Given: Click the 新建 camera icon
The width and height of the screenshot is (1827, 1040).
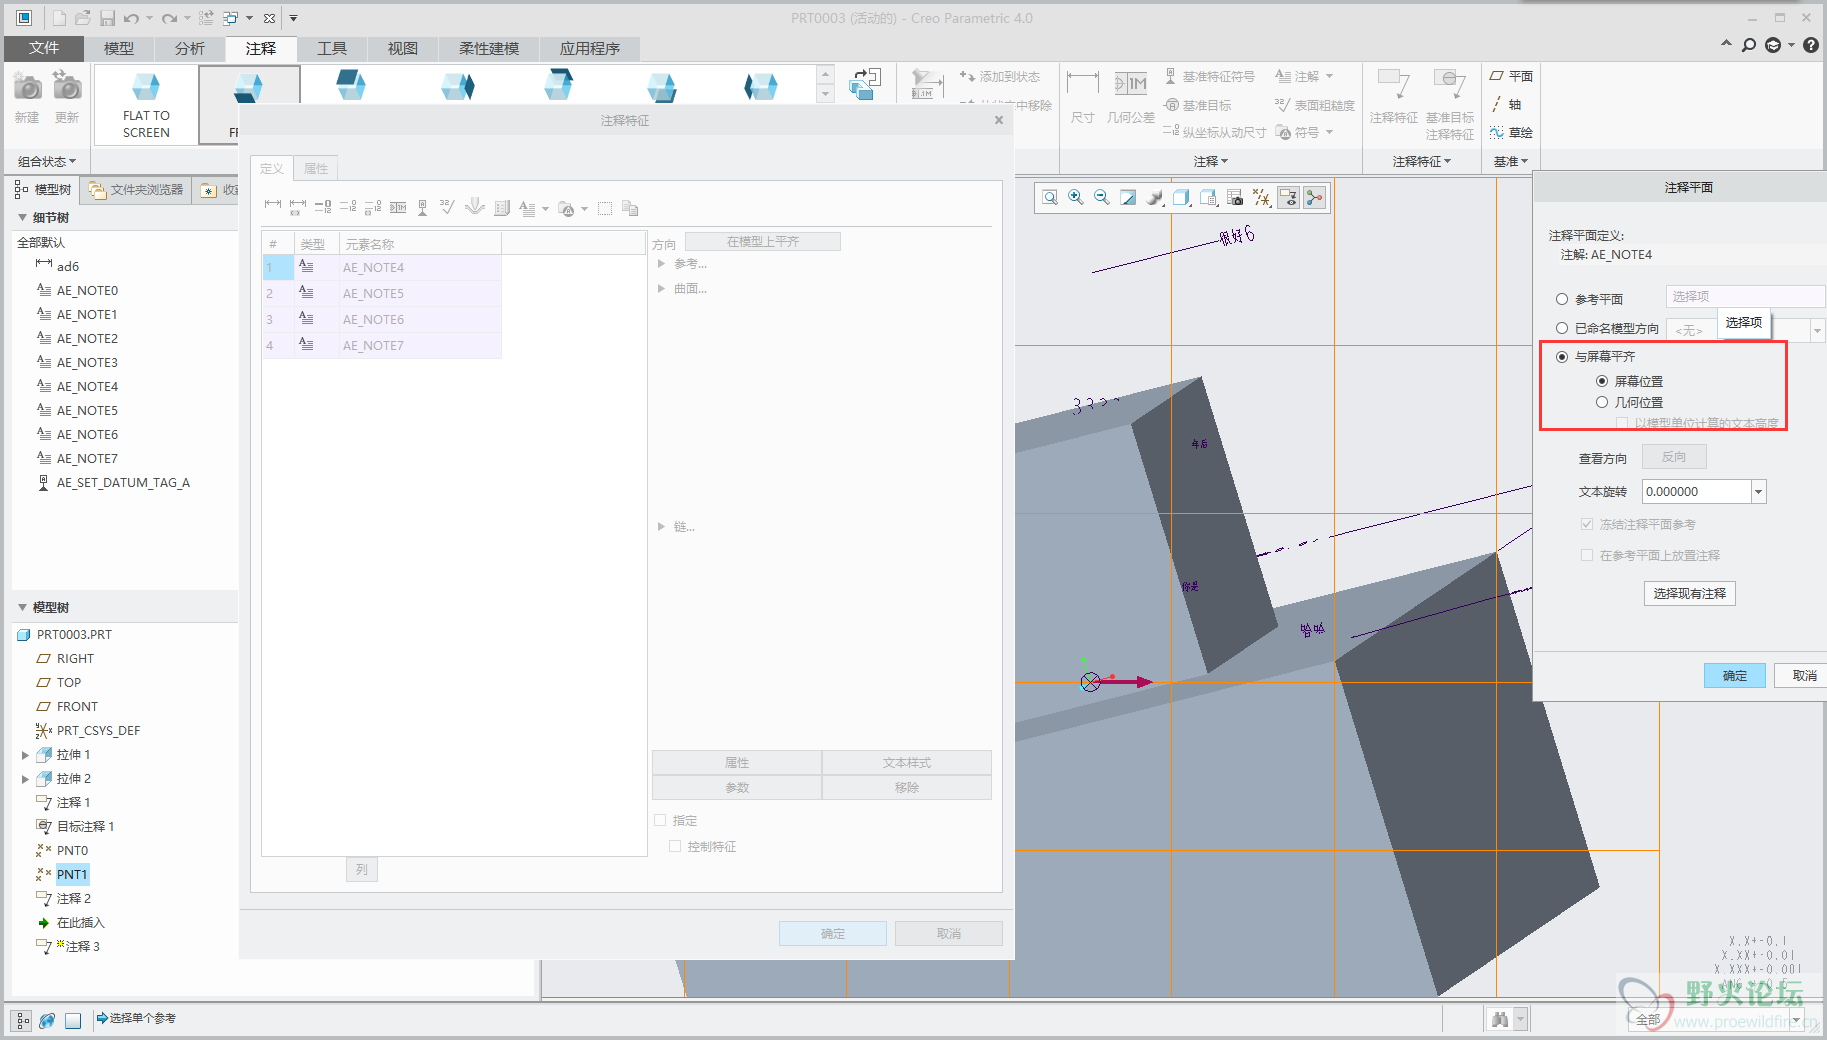Looking at the screenshot, I should [27, 88].
